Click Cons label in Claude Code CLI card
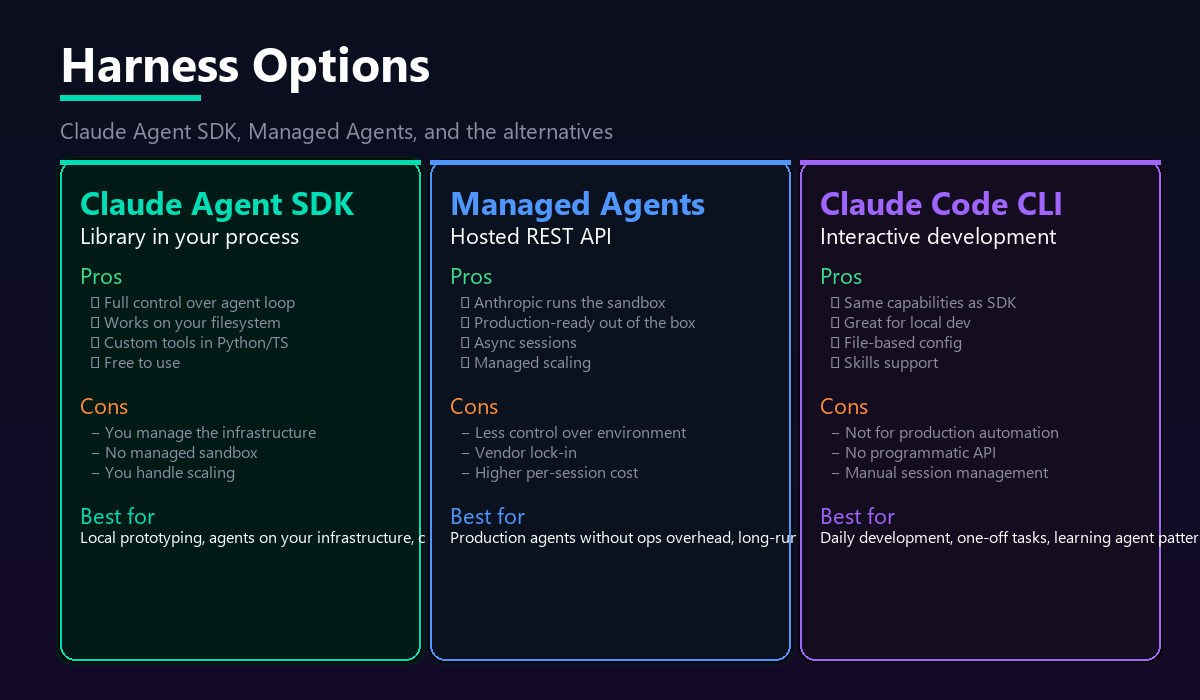 click(844, 407)
